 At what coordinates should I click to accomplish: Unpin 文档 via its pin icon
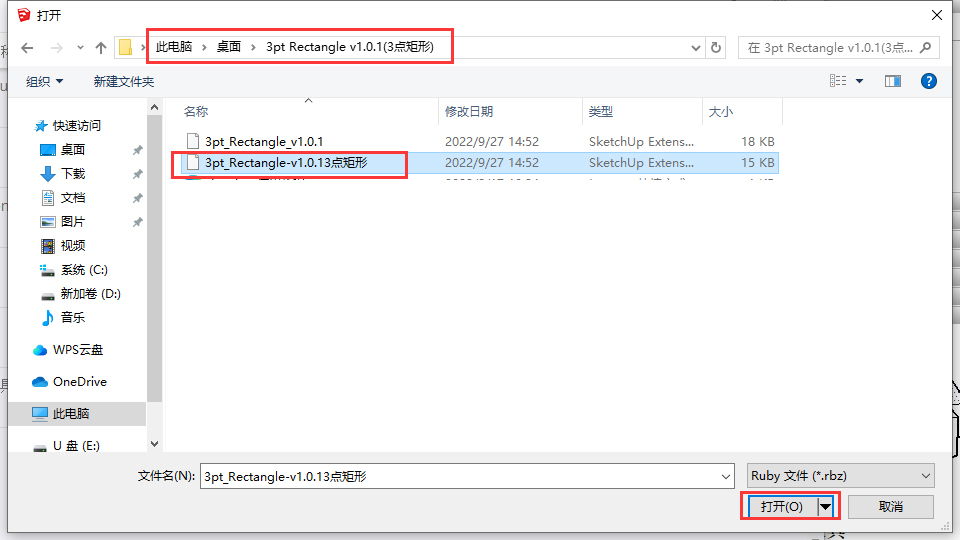(x=138, y=198)
